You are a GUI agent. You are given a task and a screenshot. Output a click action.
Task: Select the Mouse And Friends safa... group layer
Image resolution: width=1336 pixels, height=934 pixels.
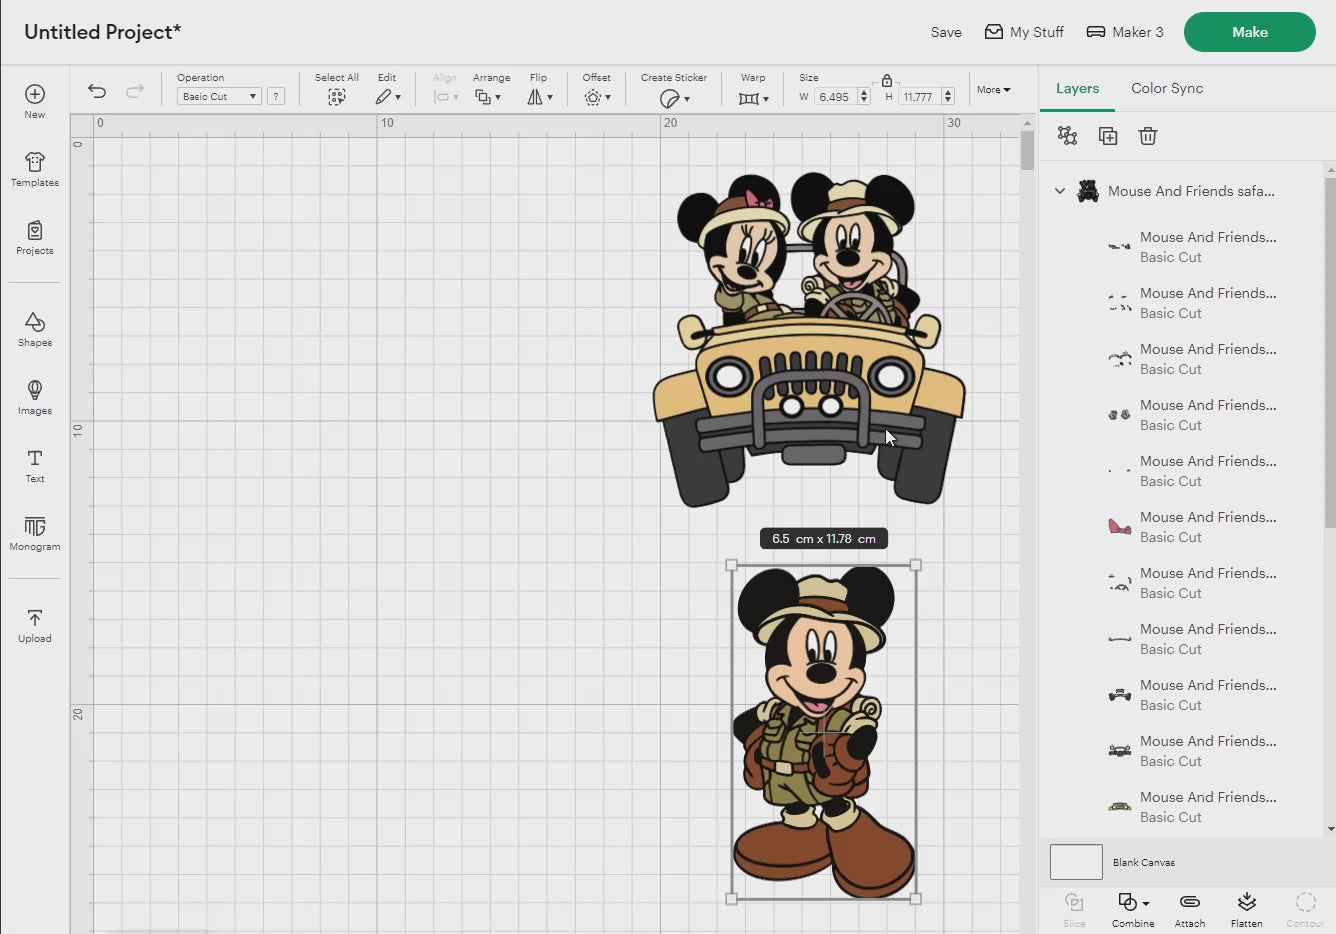tap(1190, 191)
